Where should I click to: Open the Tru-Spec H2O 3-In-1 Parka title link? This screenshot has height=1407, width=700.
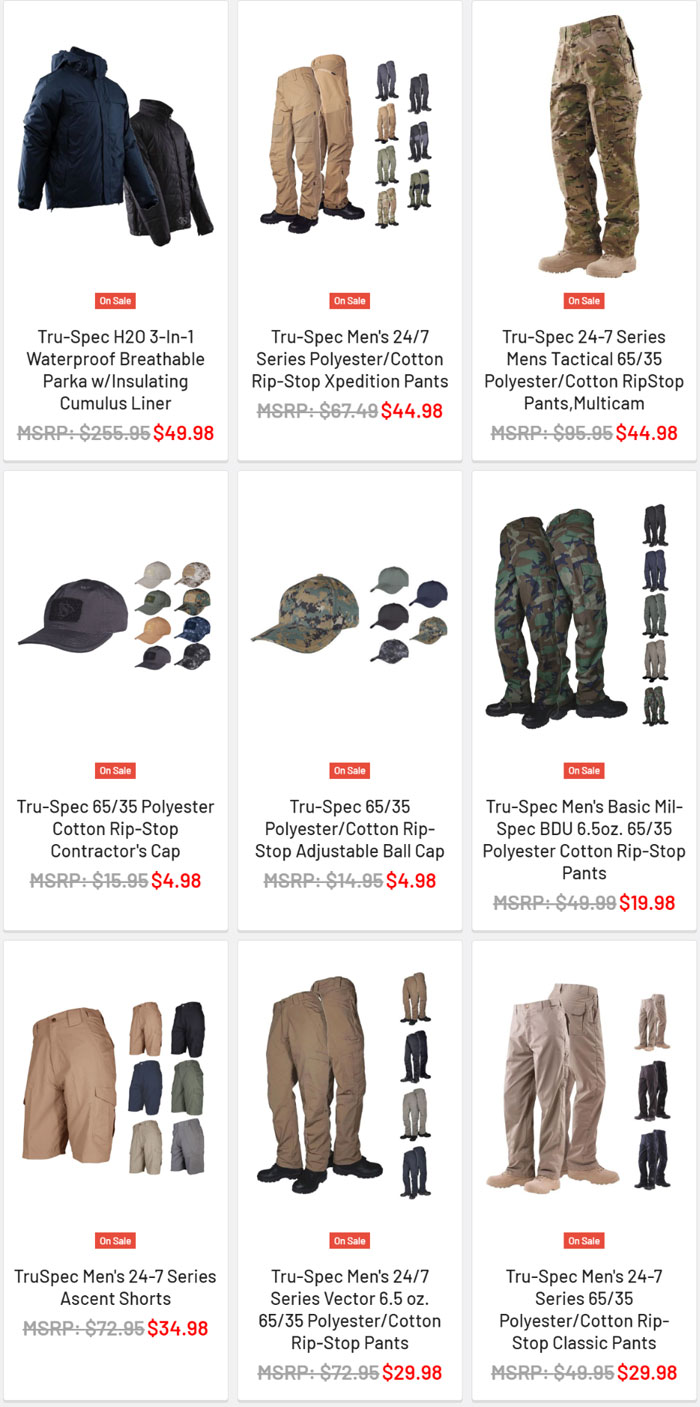(116, 370)
